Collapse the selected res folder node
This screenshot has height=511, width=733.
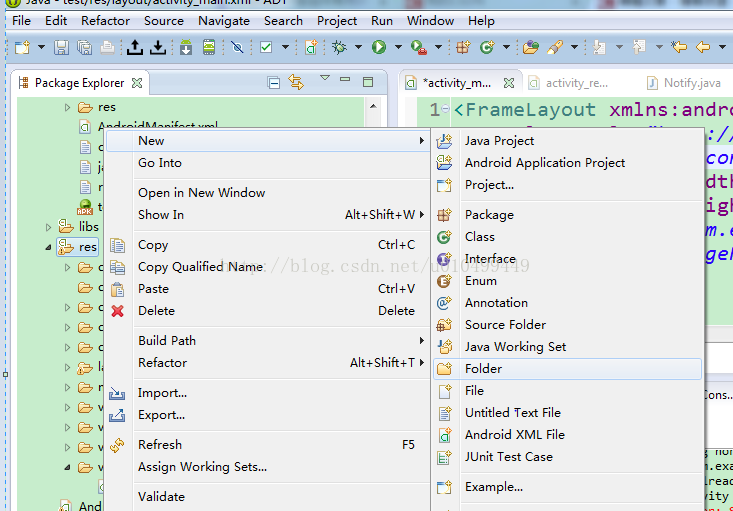[x=49, y=247]
